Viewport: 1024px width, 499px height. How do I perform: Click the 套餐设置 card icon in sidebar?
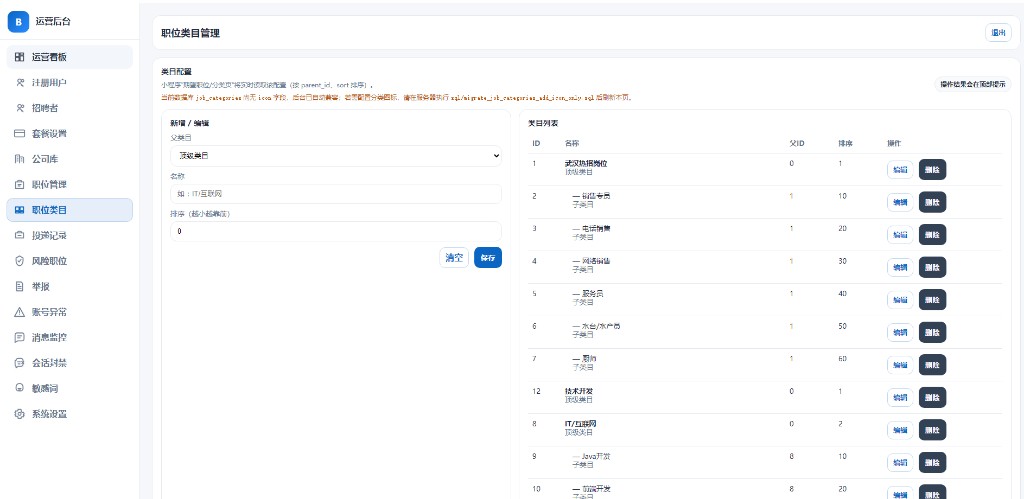[20, 133]
